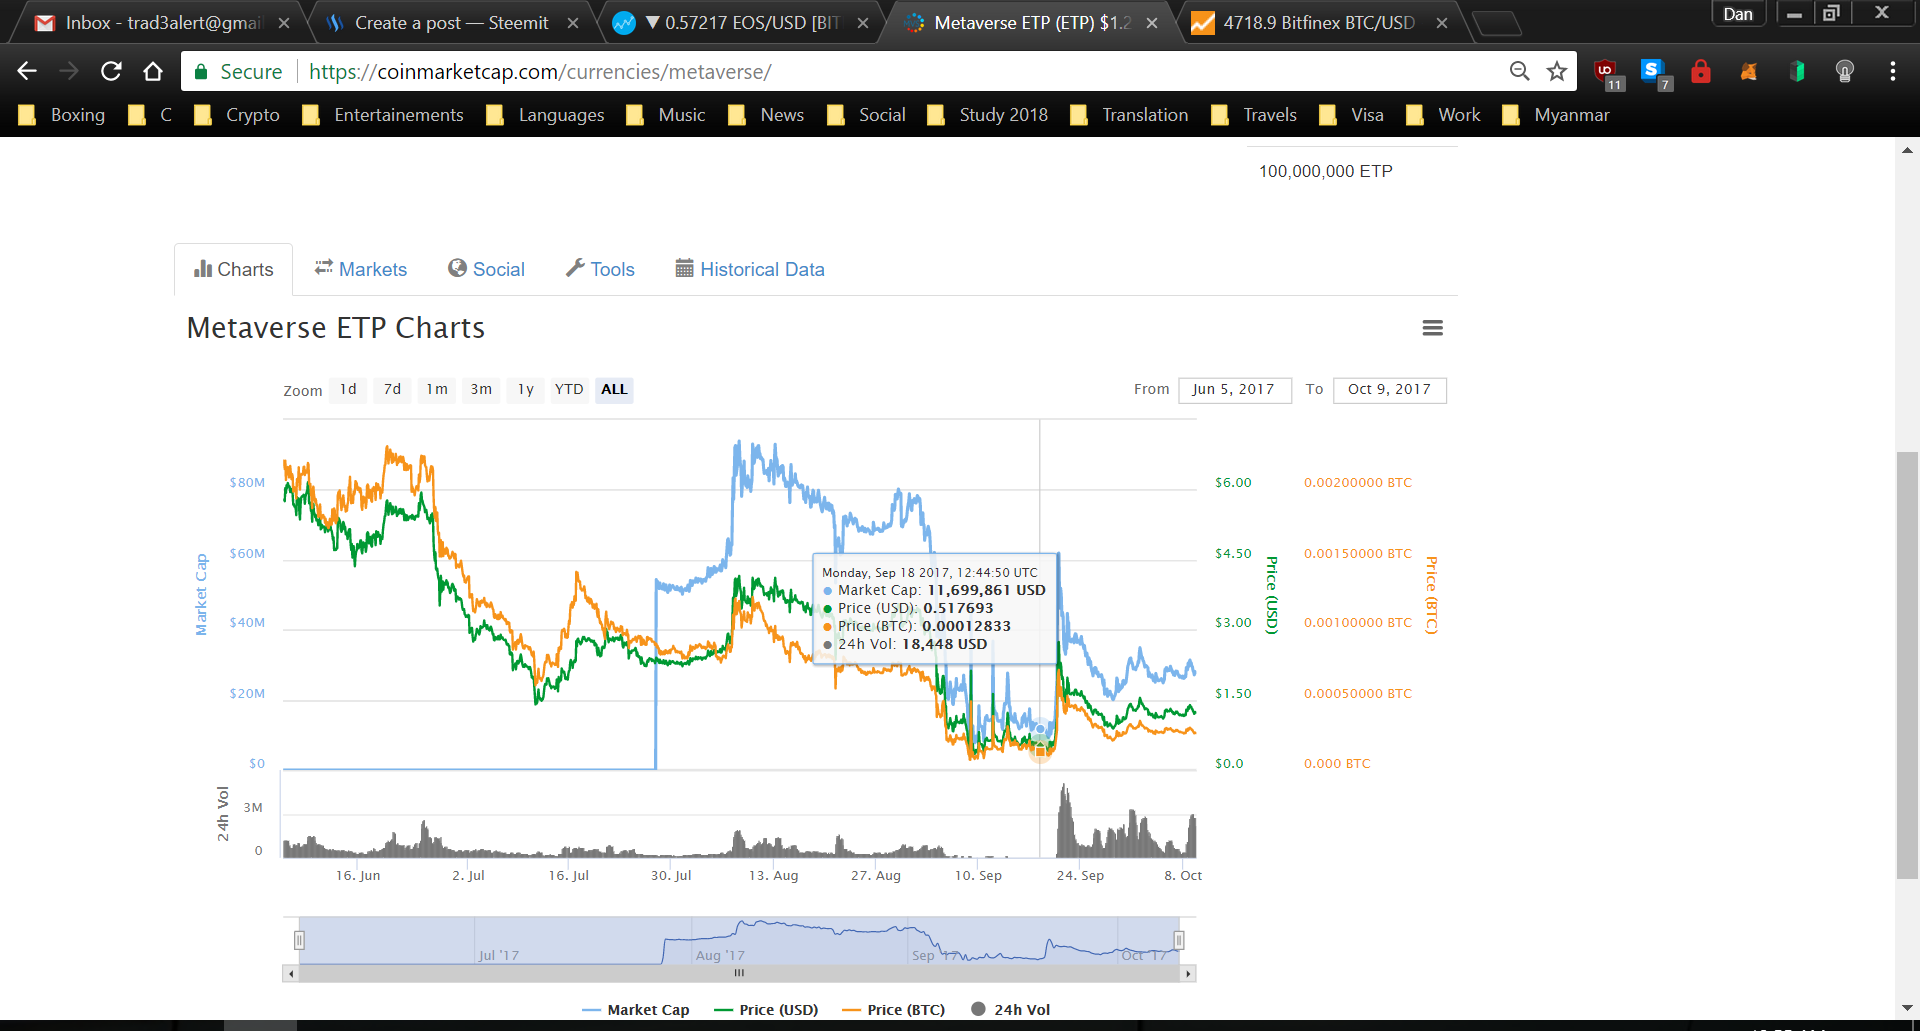Reload the current page

tap(111, 71)
